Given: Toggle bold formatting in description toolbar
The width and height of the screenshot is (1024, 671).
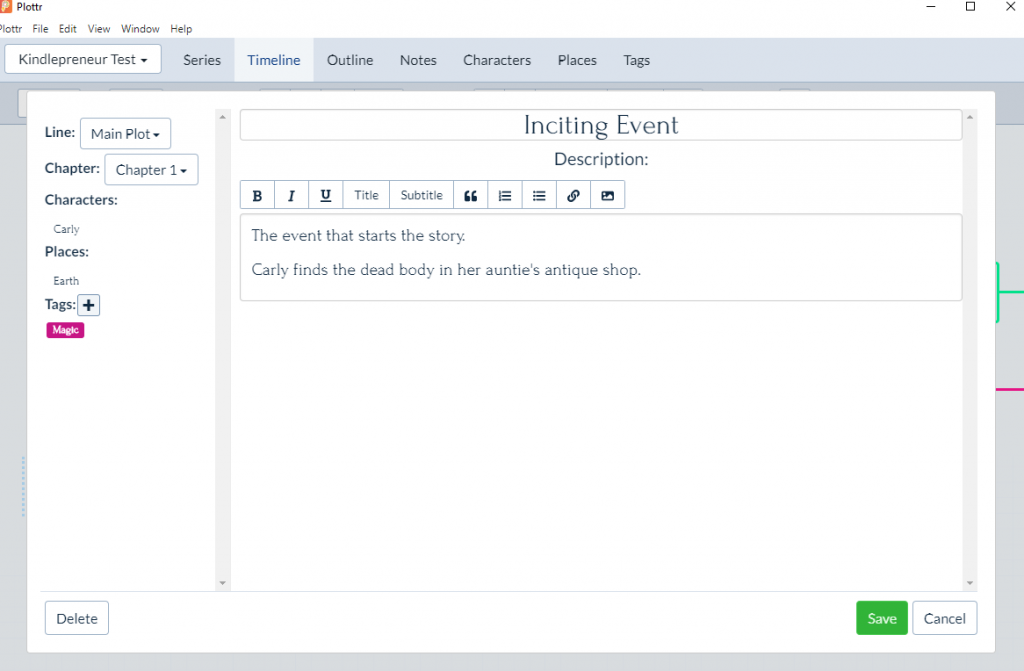Looking at the screenshot, I should [257, 195].
